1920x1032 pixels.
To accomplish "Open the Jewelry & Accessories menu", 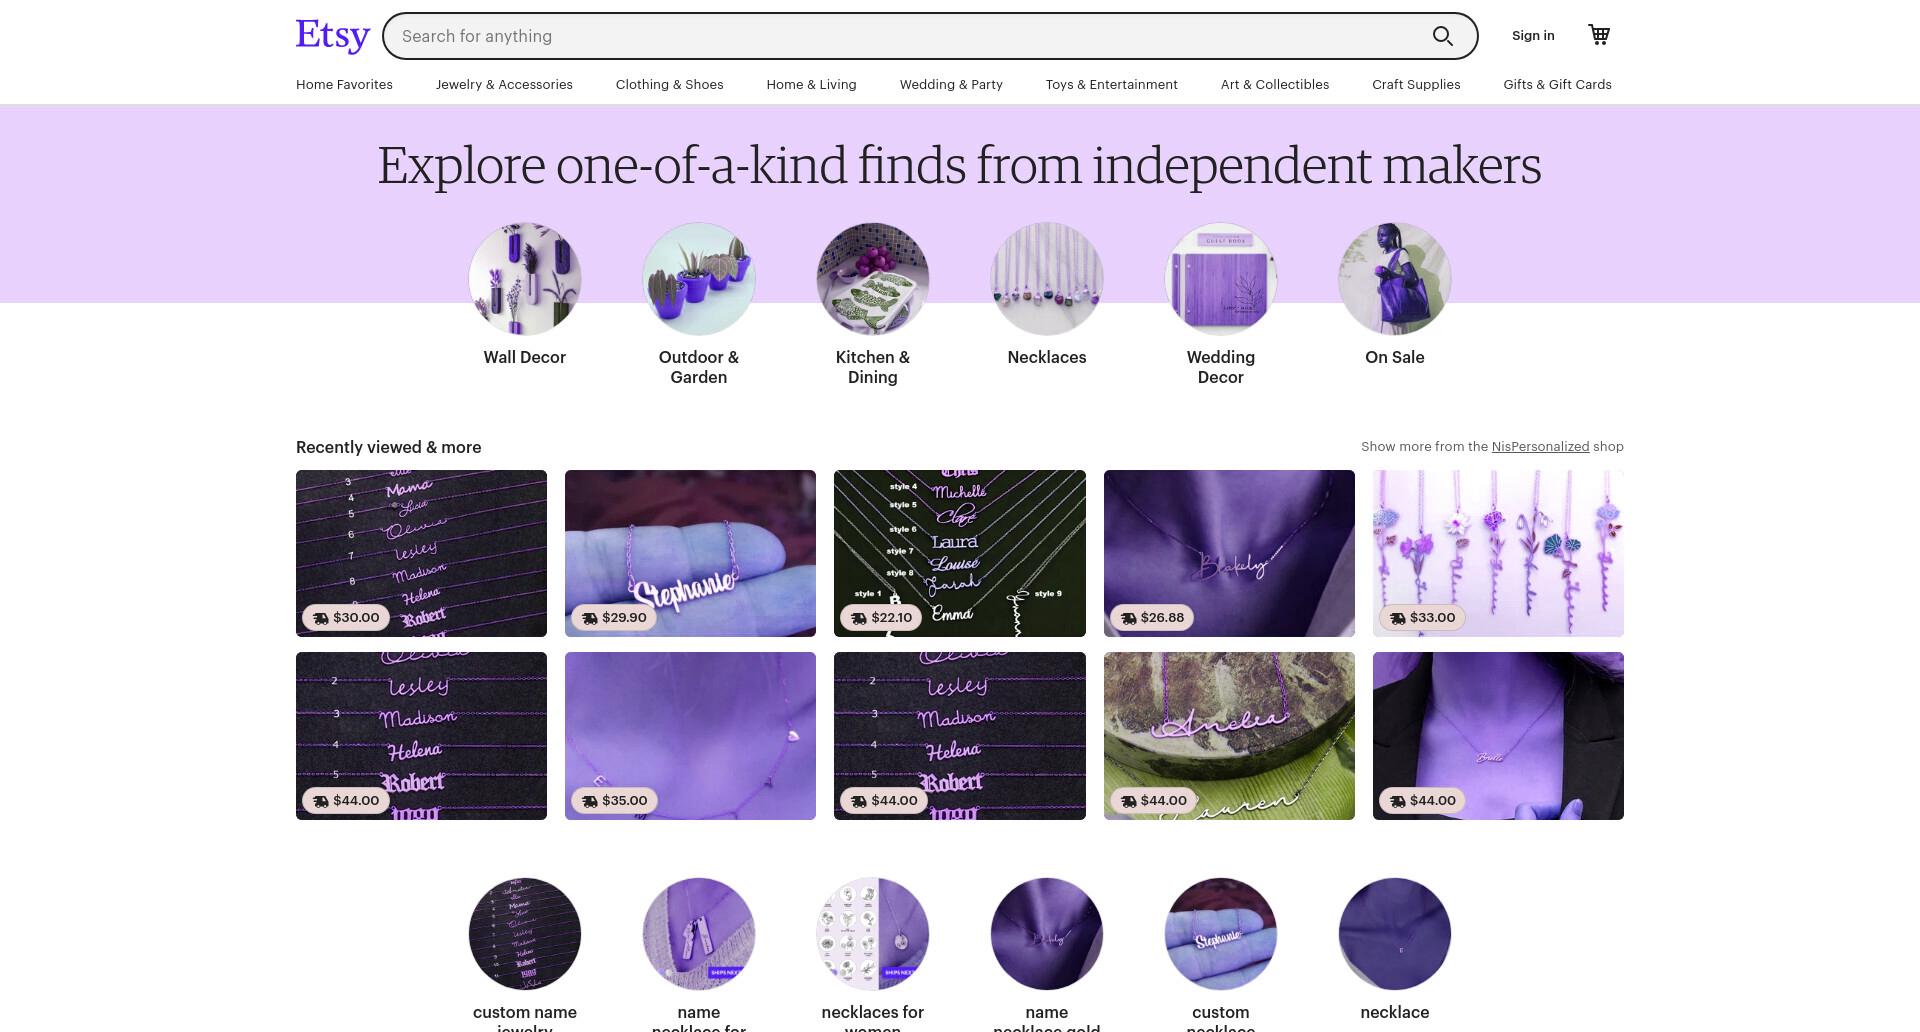I will click(504, 84).
